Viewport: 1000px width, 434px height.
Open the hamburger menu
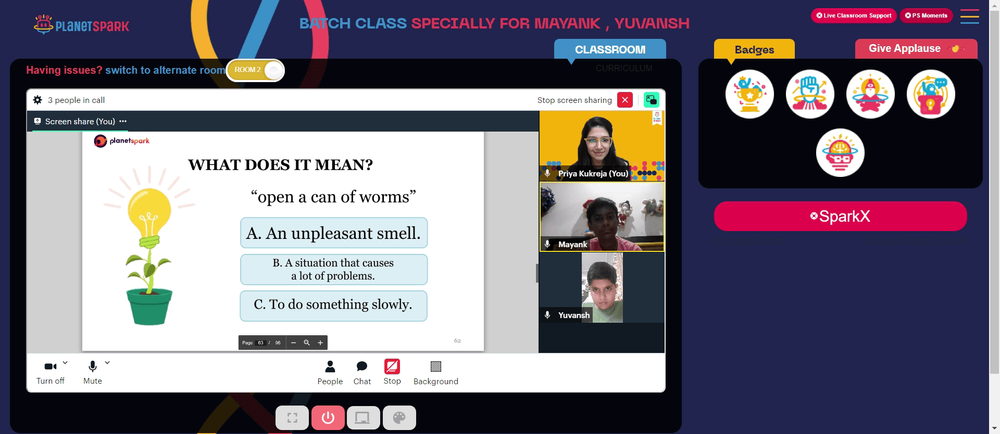(x=969, y=16)
